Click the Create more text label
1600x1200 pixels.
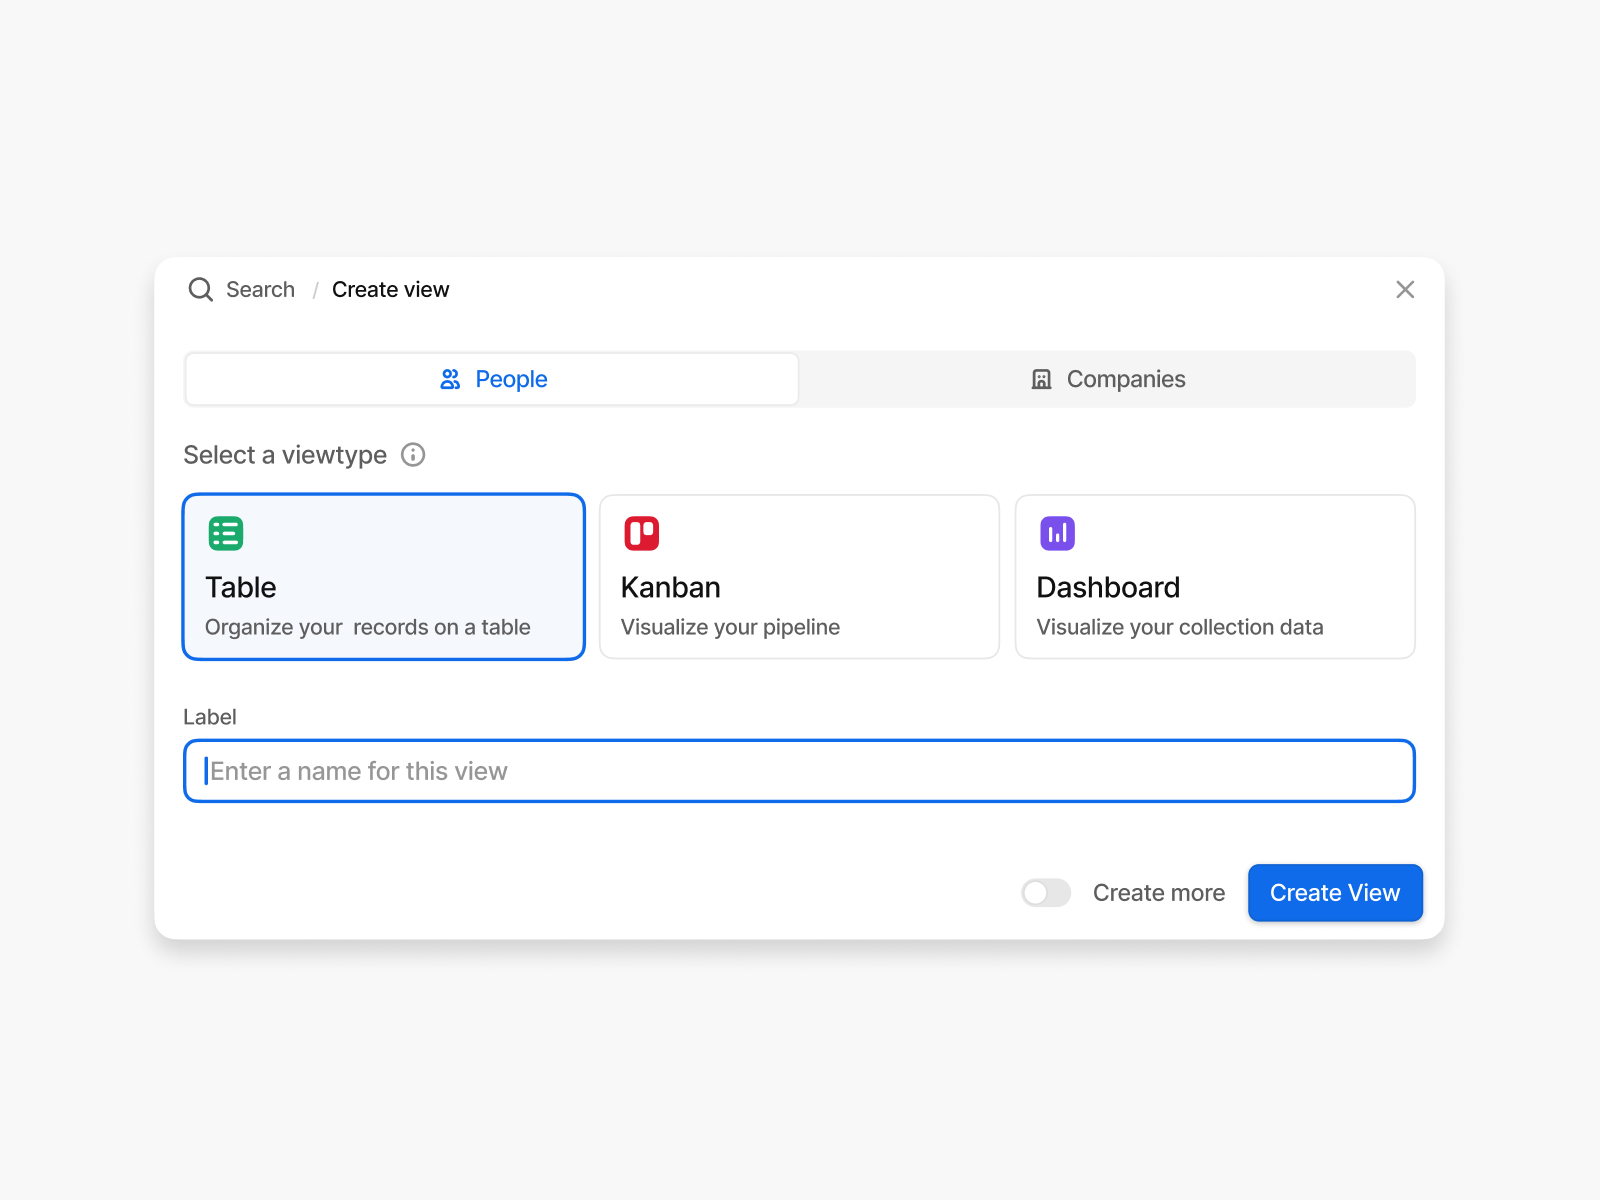point(1158,893)
